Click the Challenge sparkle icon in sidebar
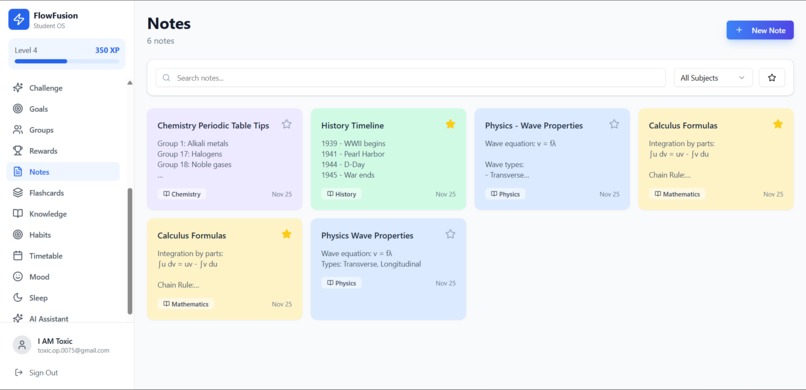This screenshot has height=390, width=806. (18, 88)
